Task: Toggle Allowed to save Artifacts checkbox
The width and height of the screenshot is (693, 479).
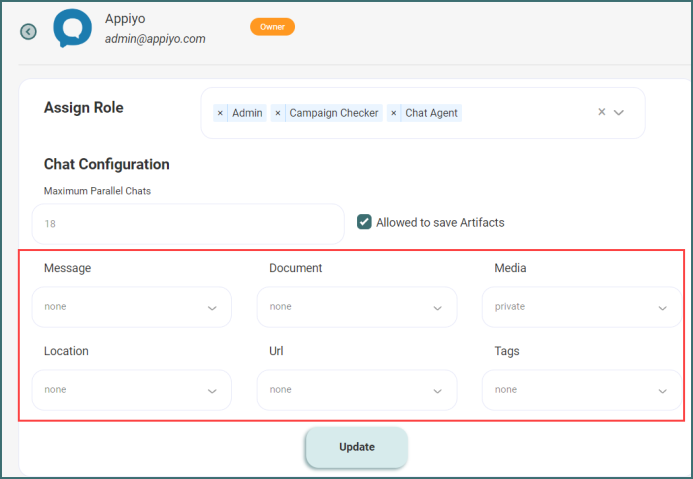Action: coord(365,222)
